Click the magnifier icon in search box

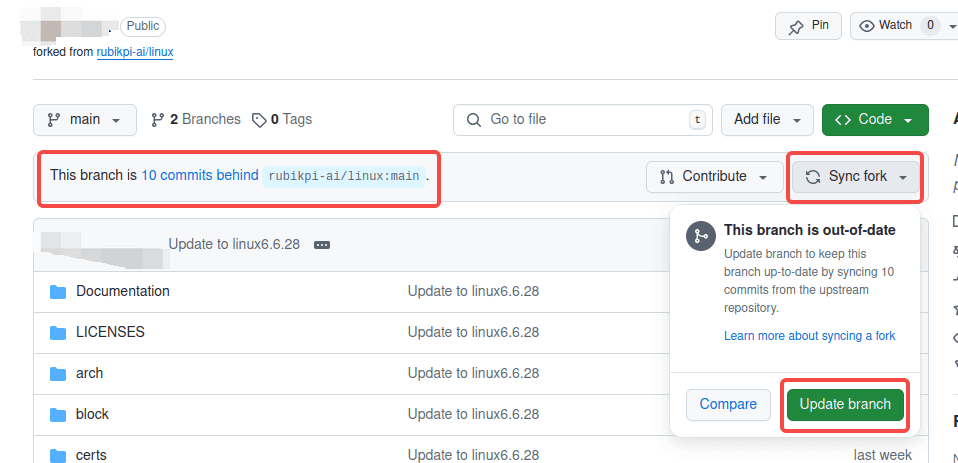click(x=474, y=120)
